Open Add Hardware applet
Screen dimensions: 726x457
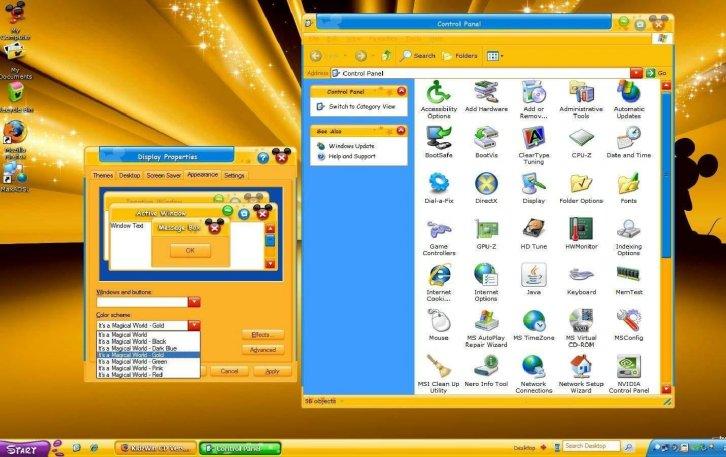(x=486, y=96)
